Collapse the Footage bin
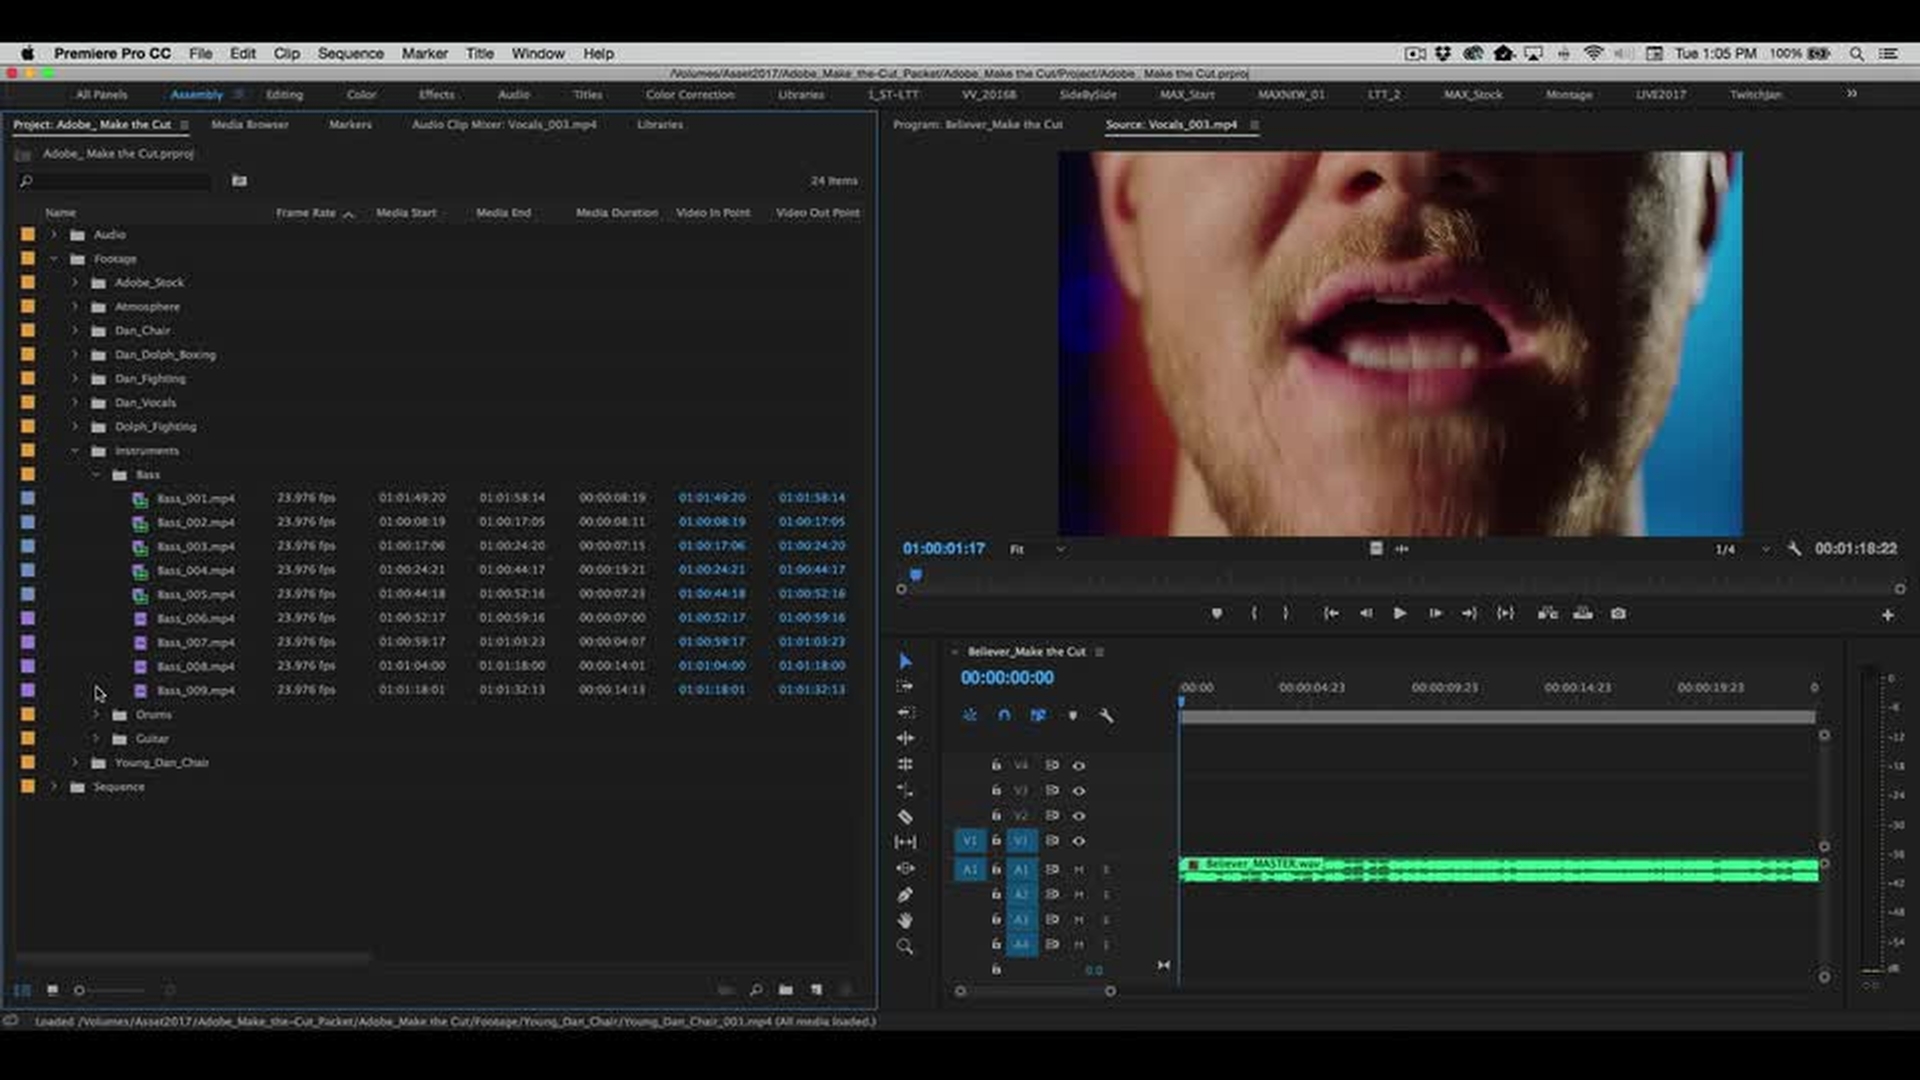Viewport: 1920px width, 1080px height. 54,259
